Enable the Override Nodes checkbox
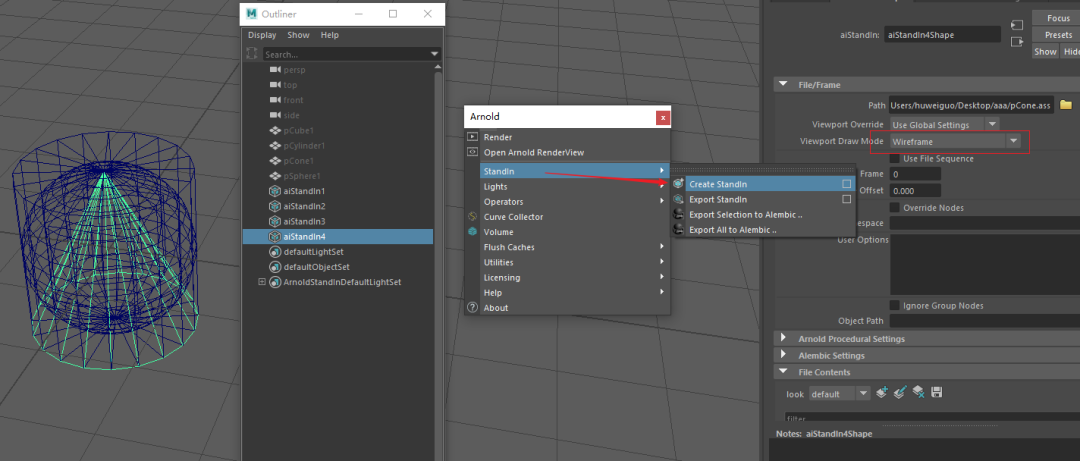 coord(895,207)
